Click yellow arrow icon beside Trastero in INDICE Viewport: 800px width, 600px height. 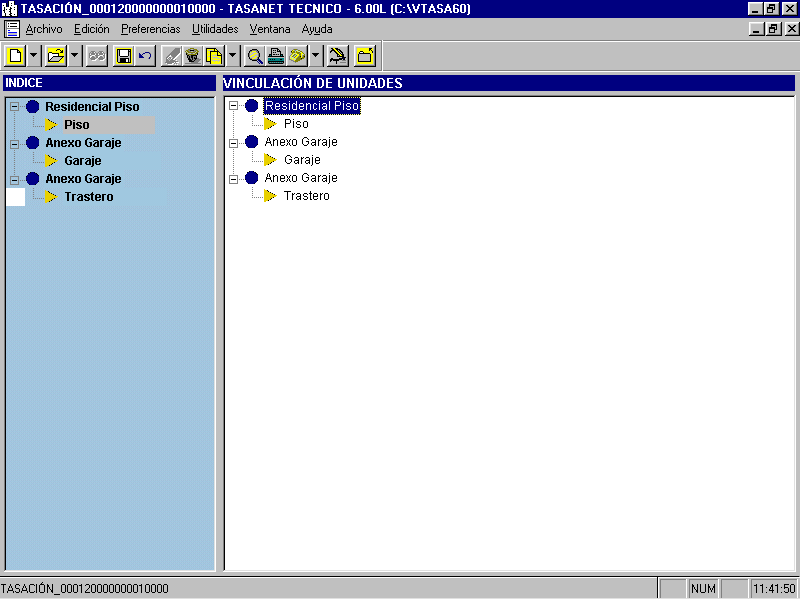click(51, 196)
